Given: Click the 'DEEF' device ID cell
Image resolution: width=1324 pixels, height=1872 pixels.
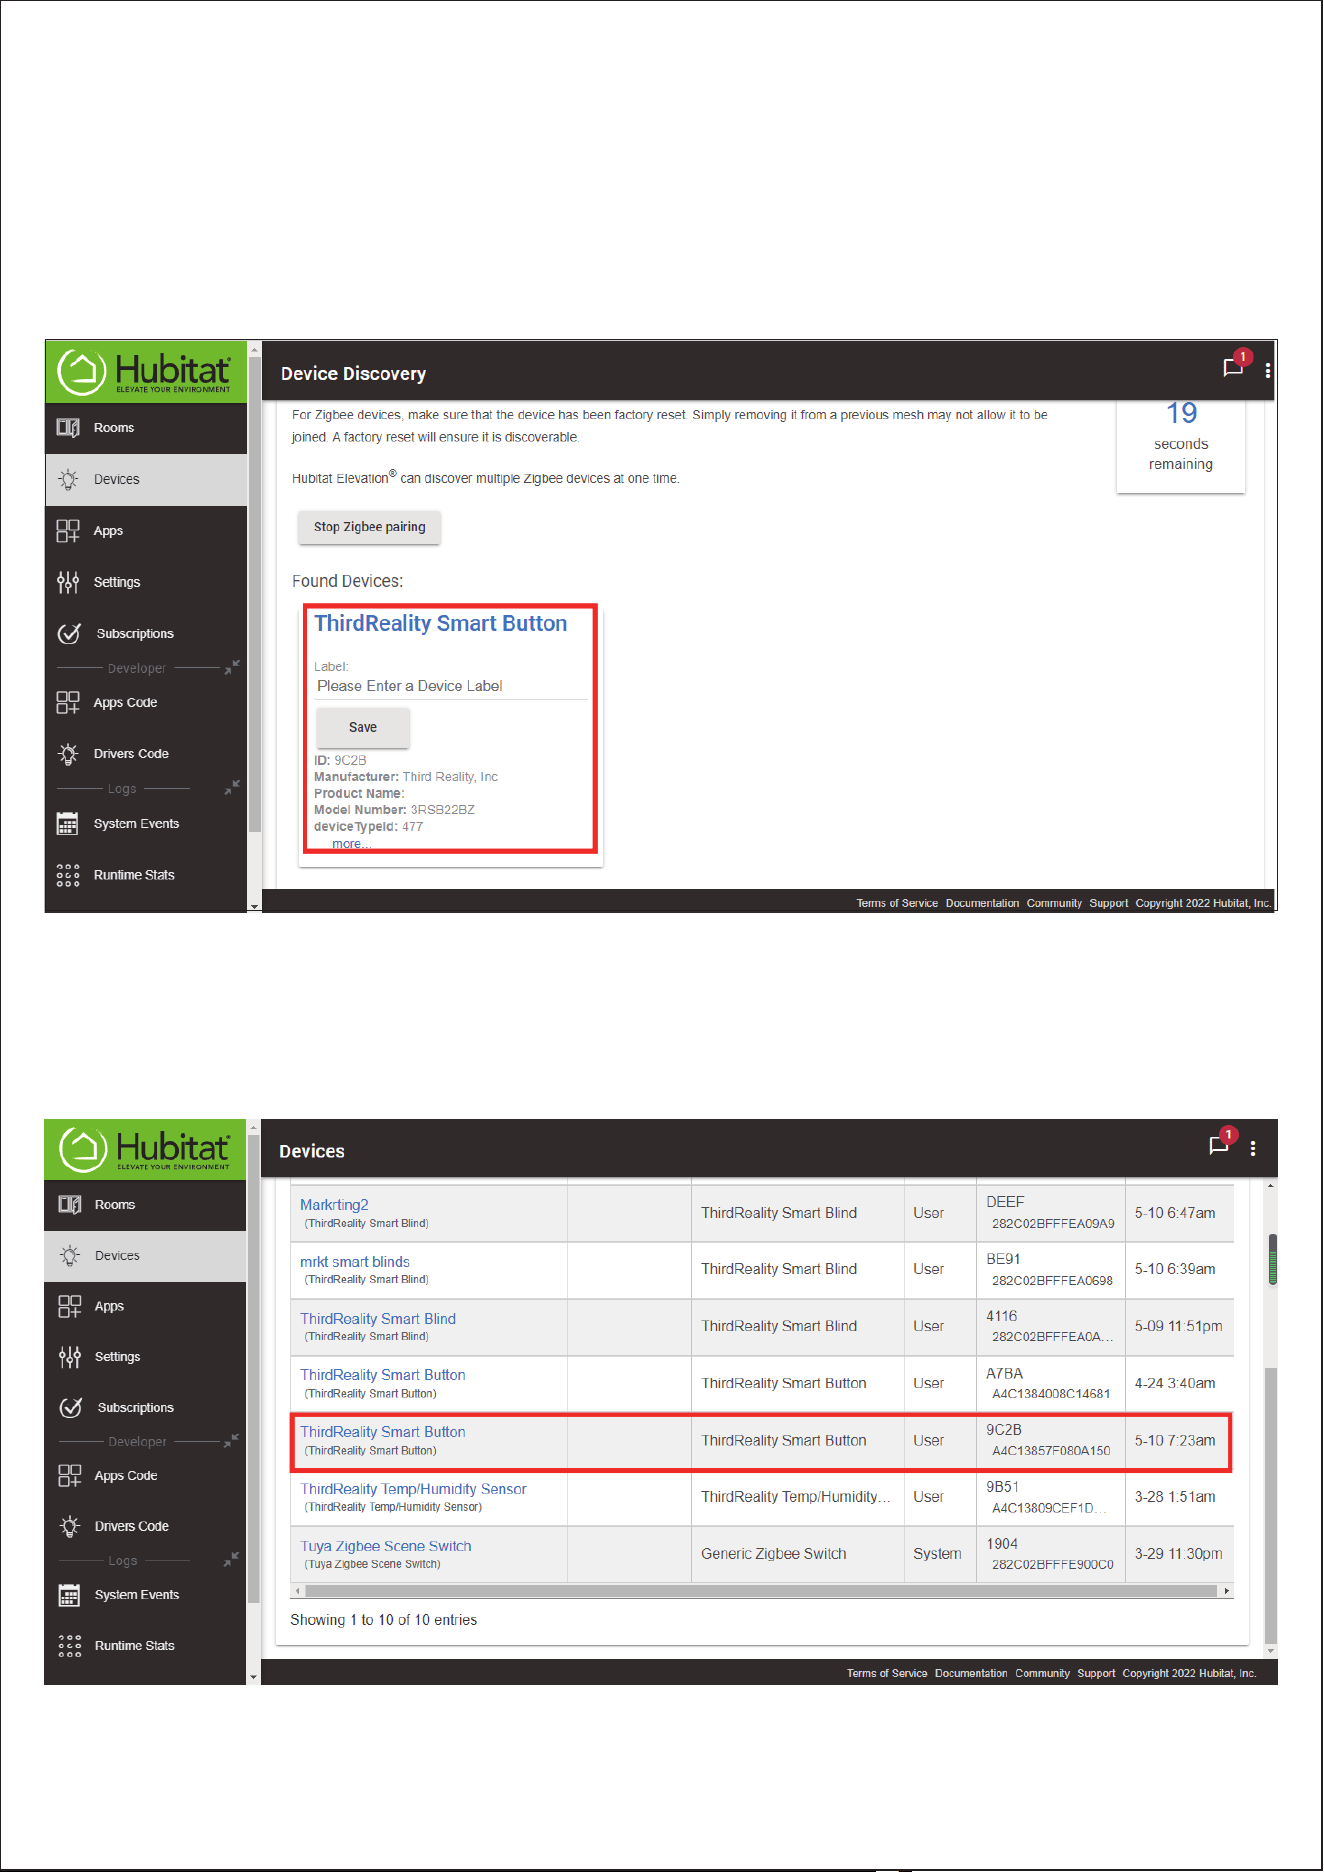Looking at the screenshot, I should tap(1005, 1202).
